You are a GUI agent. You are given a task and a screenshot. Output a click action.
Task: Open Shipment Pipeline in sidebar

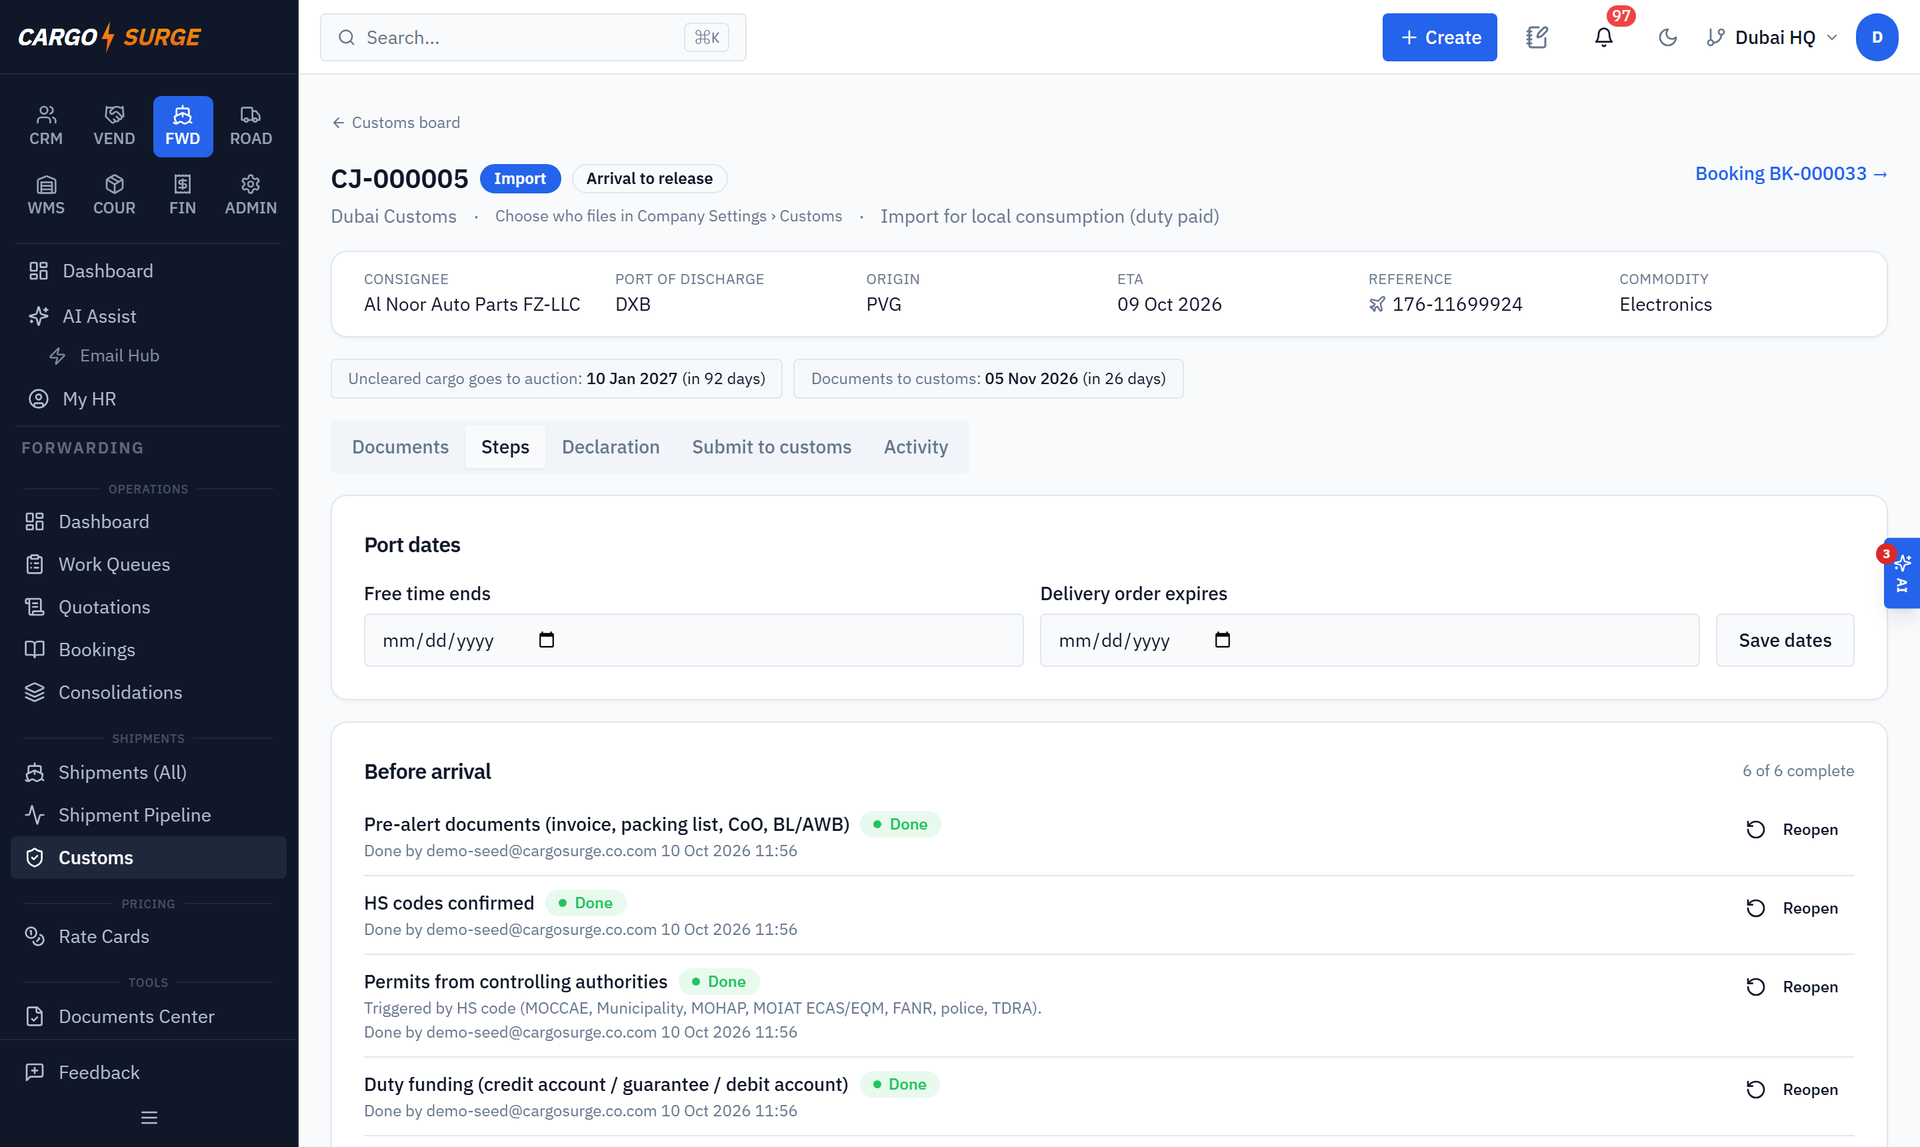pos(149,815)
